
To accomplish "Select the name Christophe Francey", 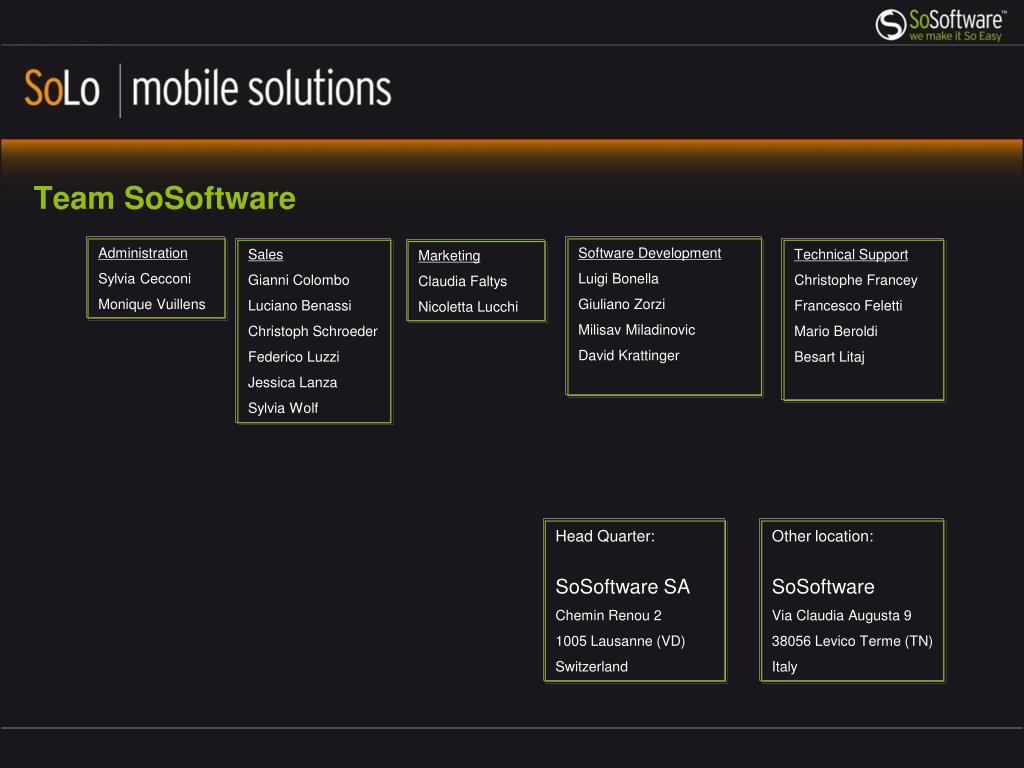I will pyautogui.click(x=856, y=280).
